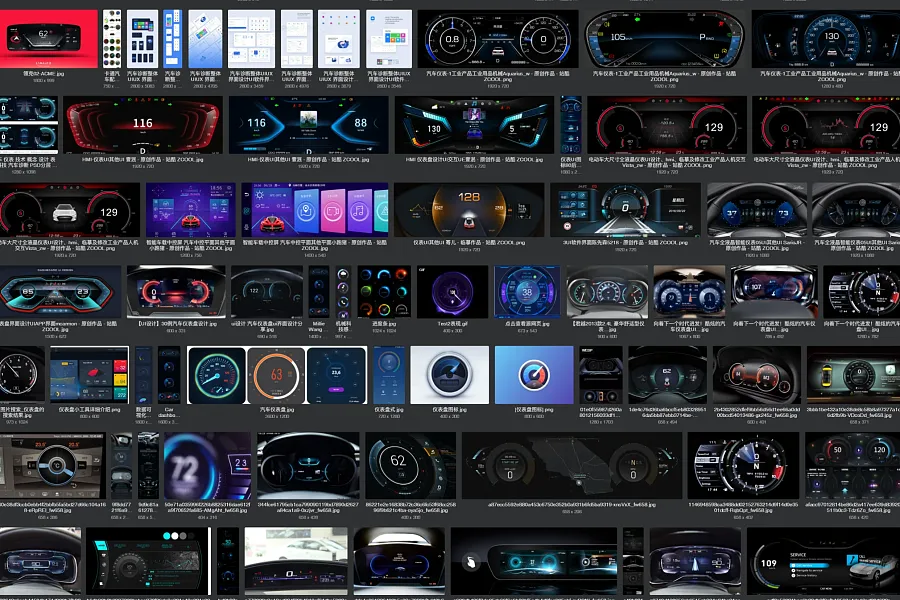
Task: Select road-view cluster thumbnail showing 0
Action: pyautogui.click(x=625, y=210)
